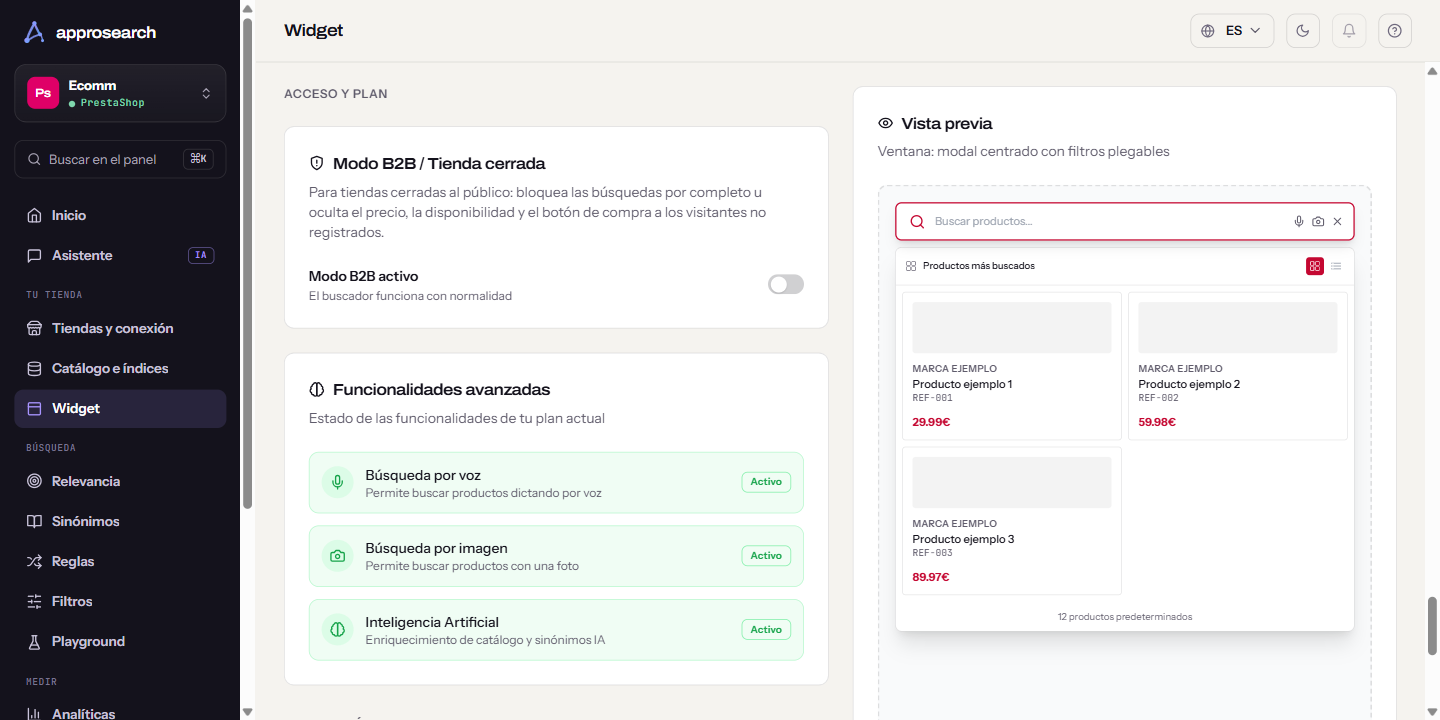
Task: Open notifications bell
Action: click(1349, 31)
